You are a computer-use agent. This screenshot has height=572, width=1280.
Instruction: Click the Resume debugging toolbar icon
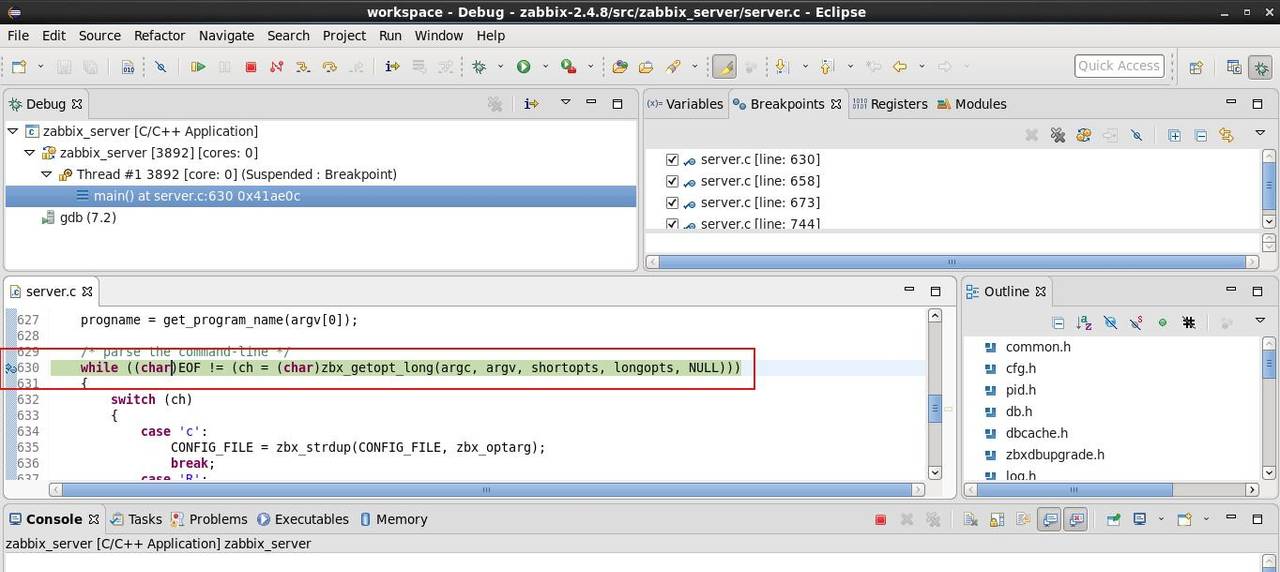pyautogui.click(x=198, y=67)
